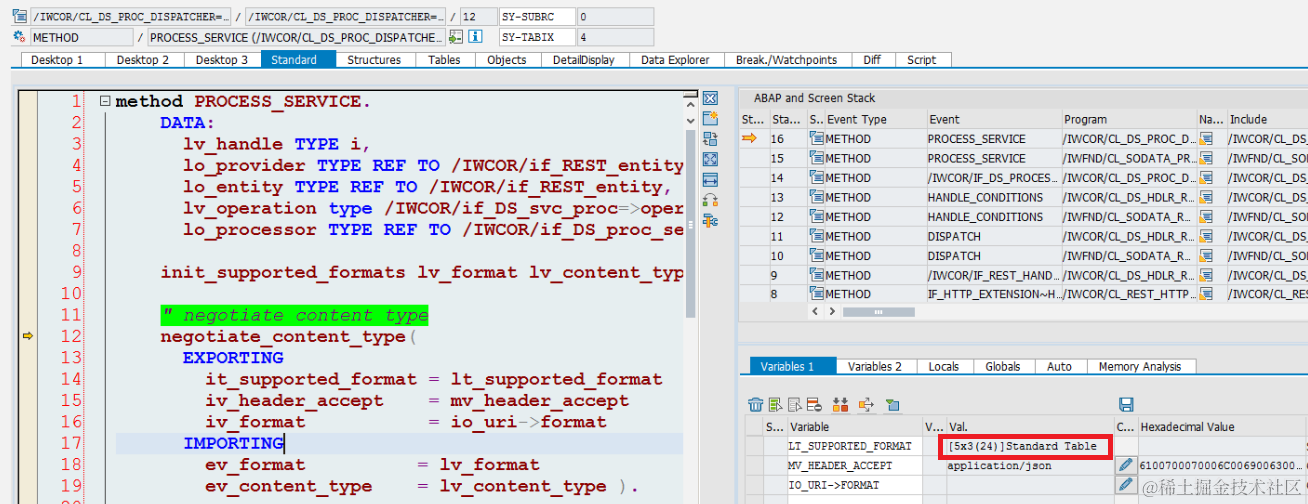
Task: Open the Tables tab
Action: (444, 60)
